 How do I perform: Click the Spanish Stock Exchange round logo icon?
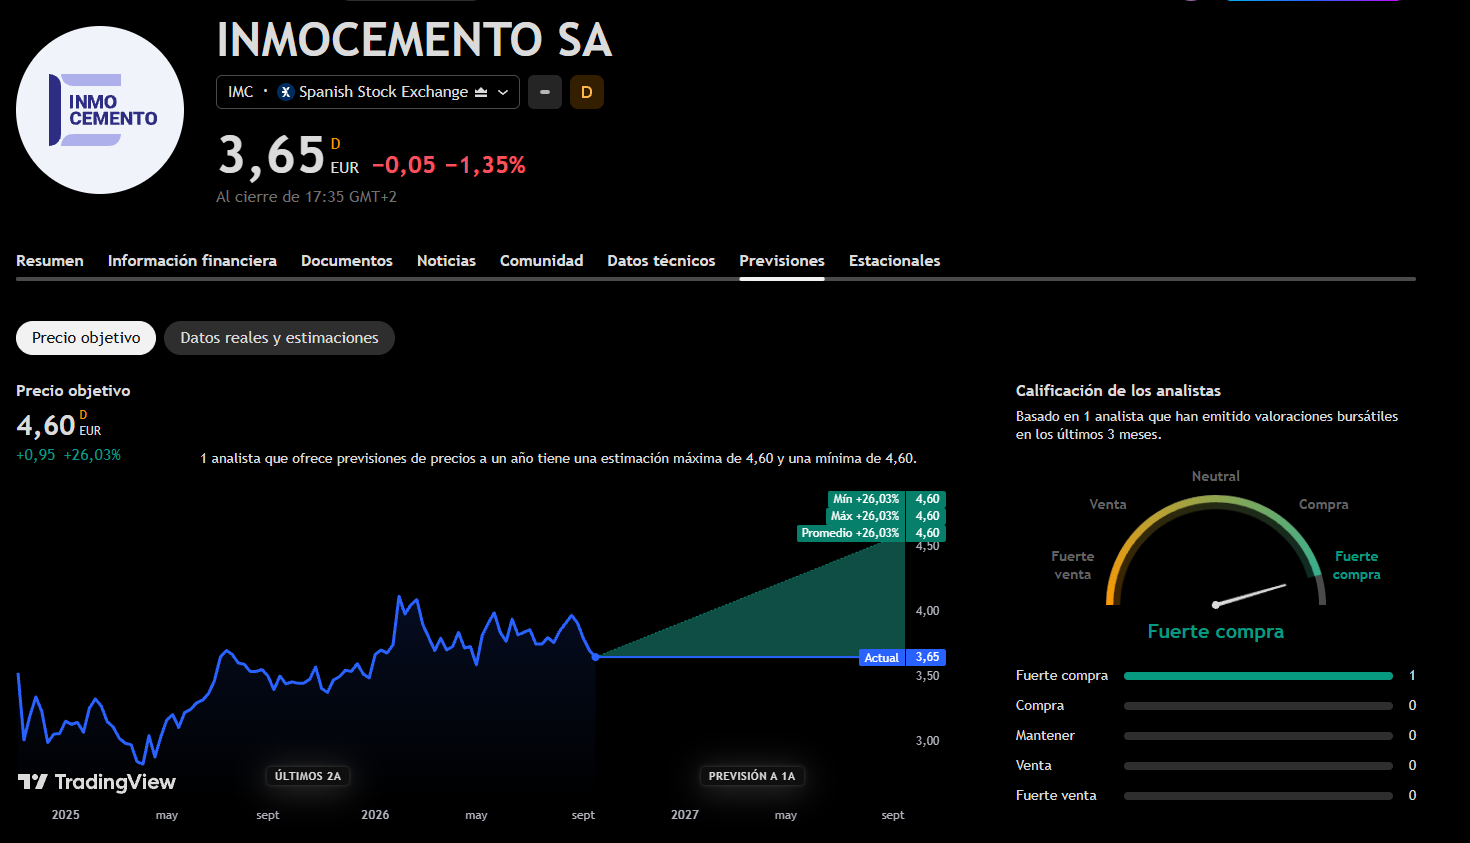point(285,92)
